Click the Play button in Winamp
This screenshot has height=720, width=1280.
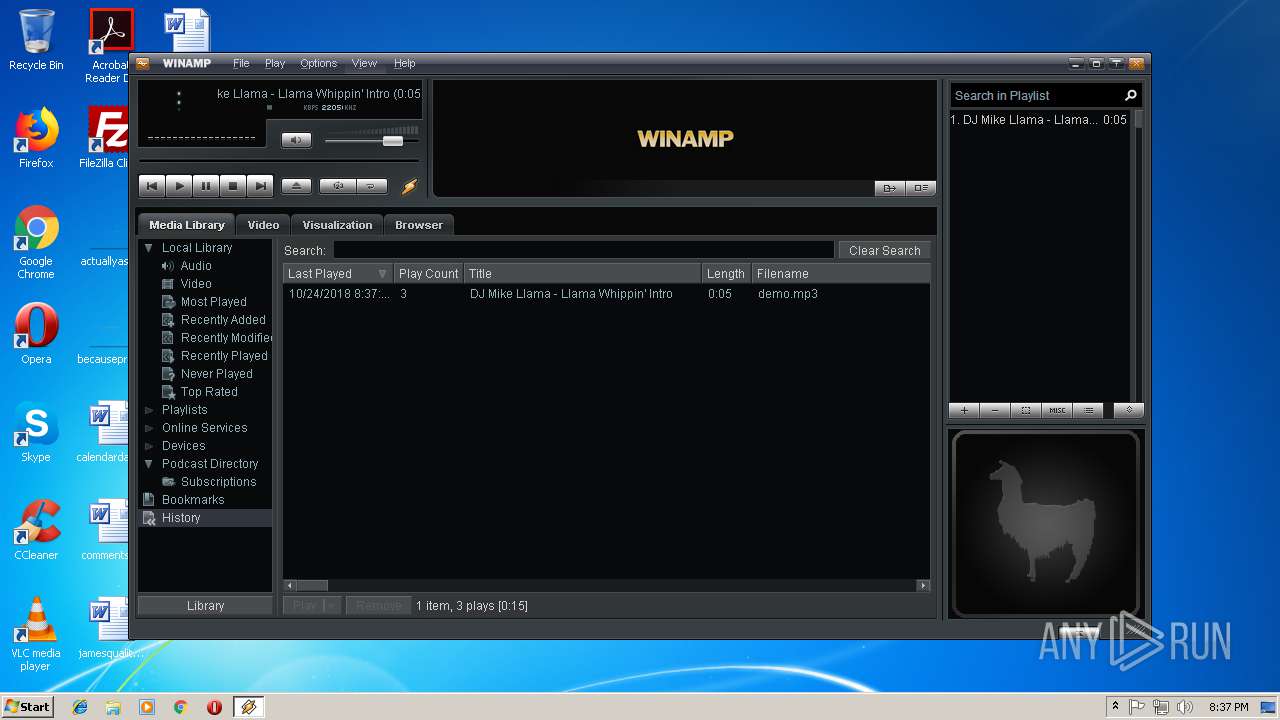click(179, 186)
